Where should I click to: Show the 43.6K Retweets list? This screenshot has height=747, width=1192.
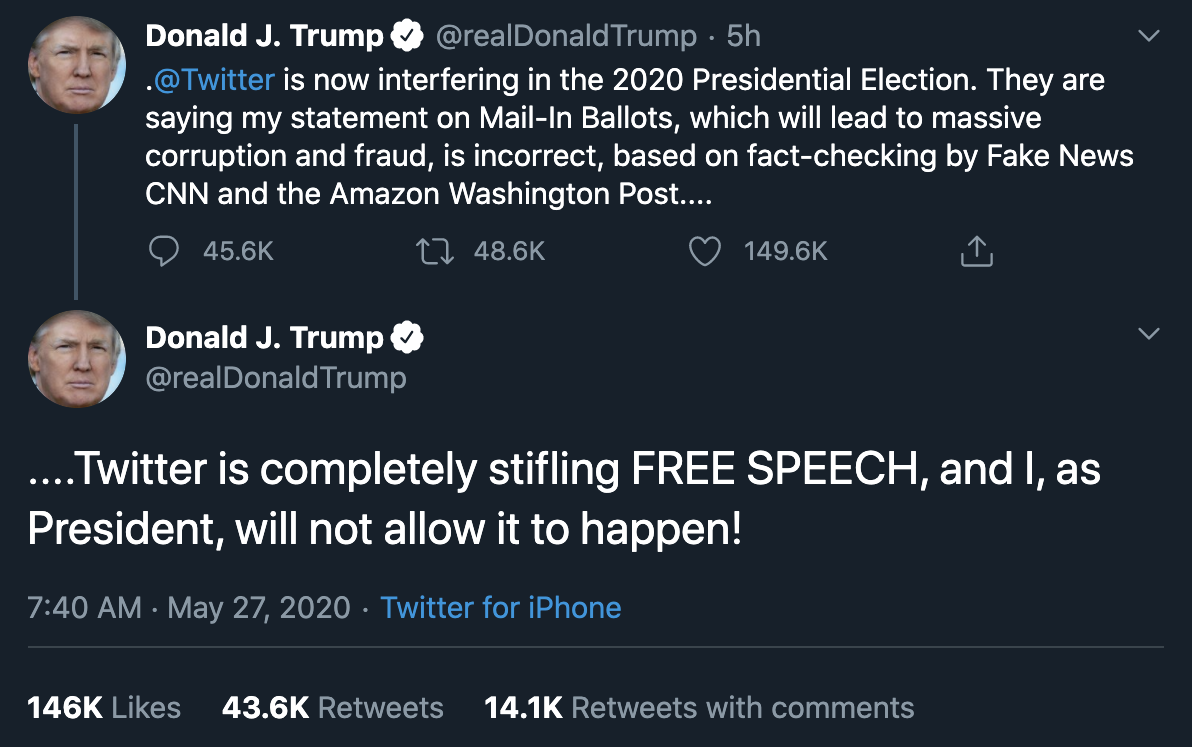(x=332, y=708)
